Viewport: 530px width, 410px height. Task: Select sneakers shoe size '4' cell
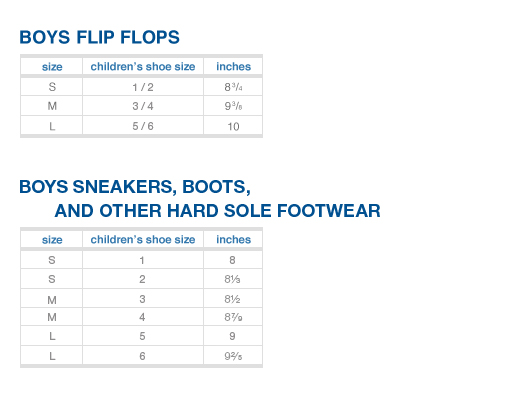[142, 317]
